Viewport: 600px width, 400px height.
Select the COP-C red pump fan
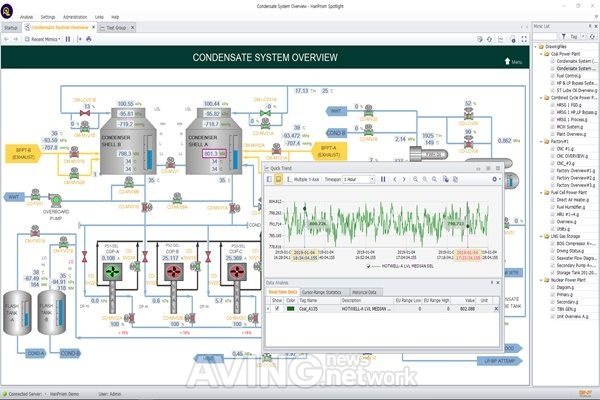[237, 272]
